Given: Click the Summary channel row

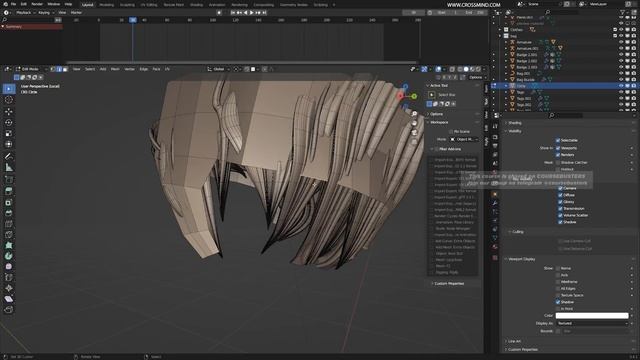Looking at the screenshot, I should (32, 27).
